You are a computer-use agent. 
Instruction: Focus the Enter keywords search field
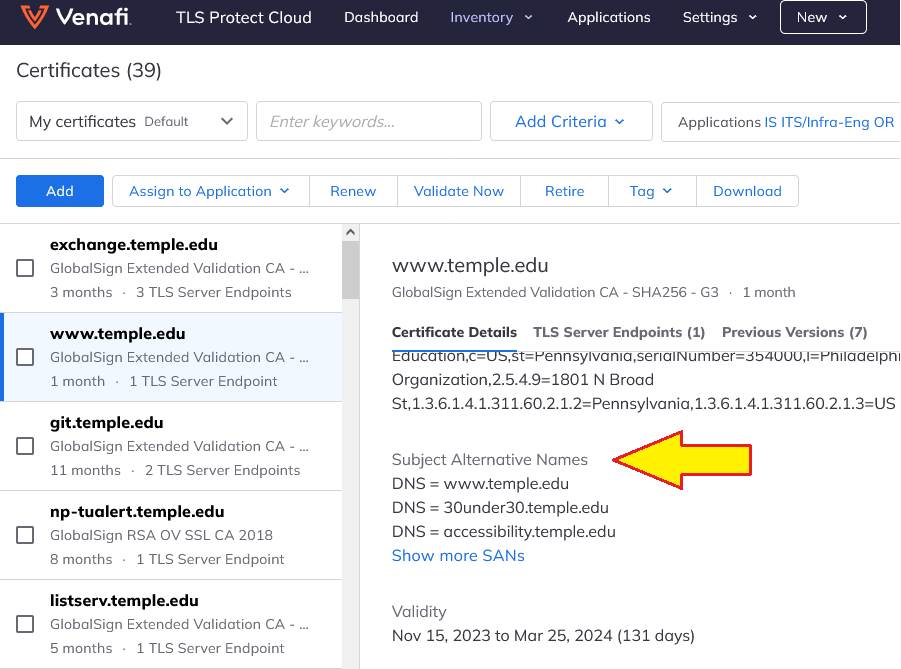(x=369, y=122)
